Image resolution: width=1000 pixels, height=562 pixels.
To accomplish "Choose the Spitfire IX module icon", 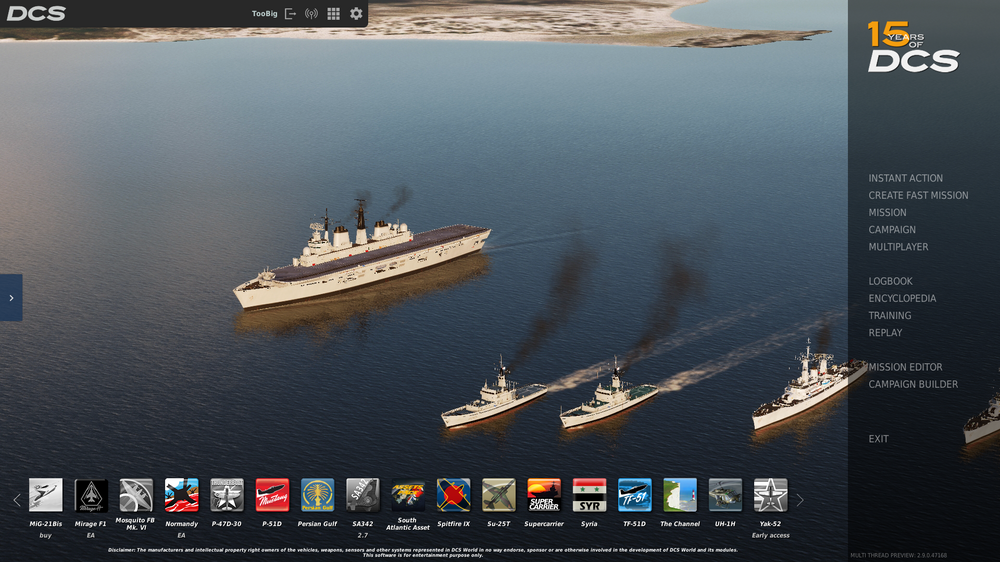I will tap(453, 495).
